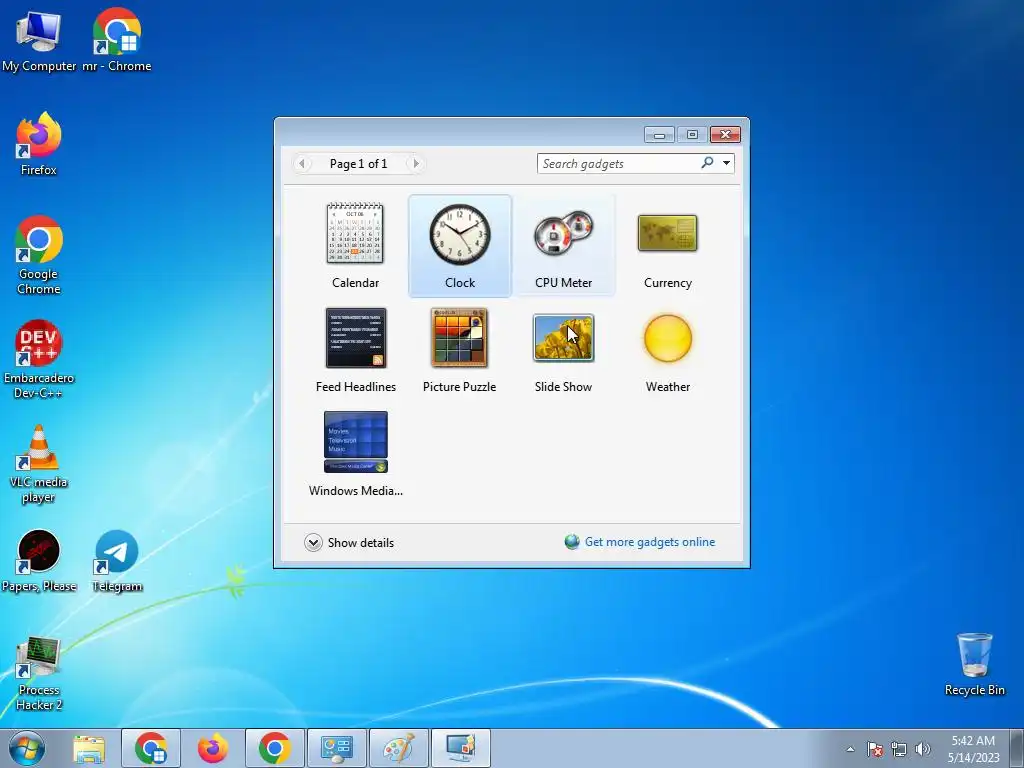The image size is (1024, 768).
Task: Select Papers, Please desktop shortcut
Action: pos(39,560)
